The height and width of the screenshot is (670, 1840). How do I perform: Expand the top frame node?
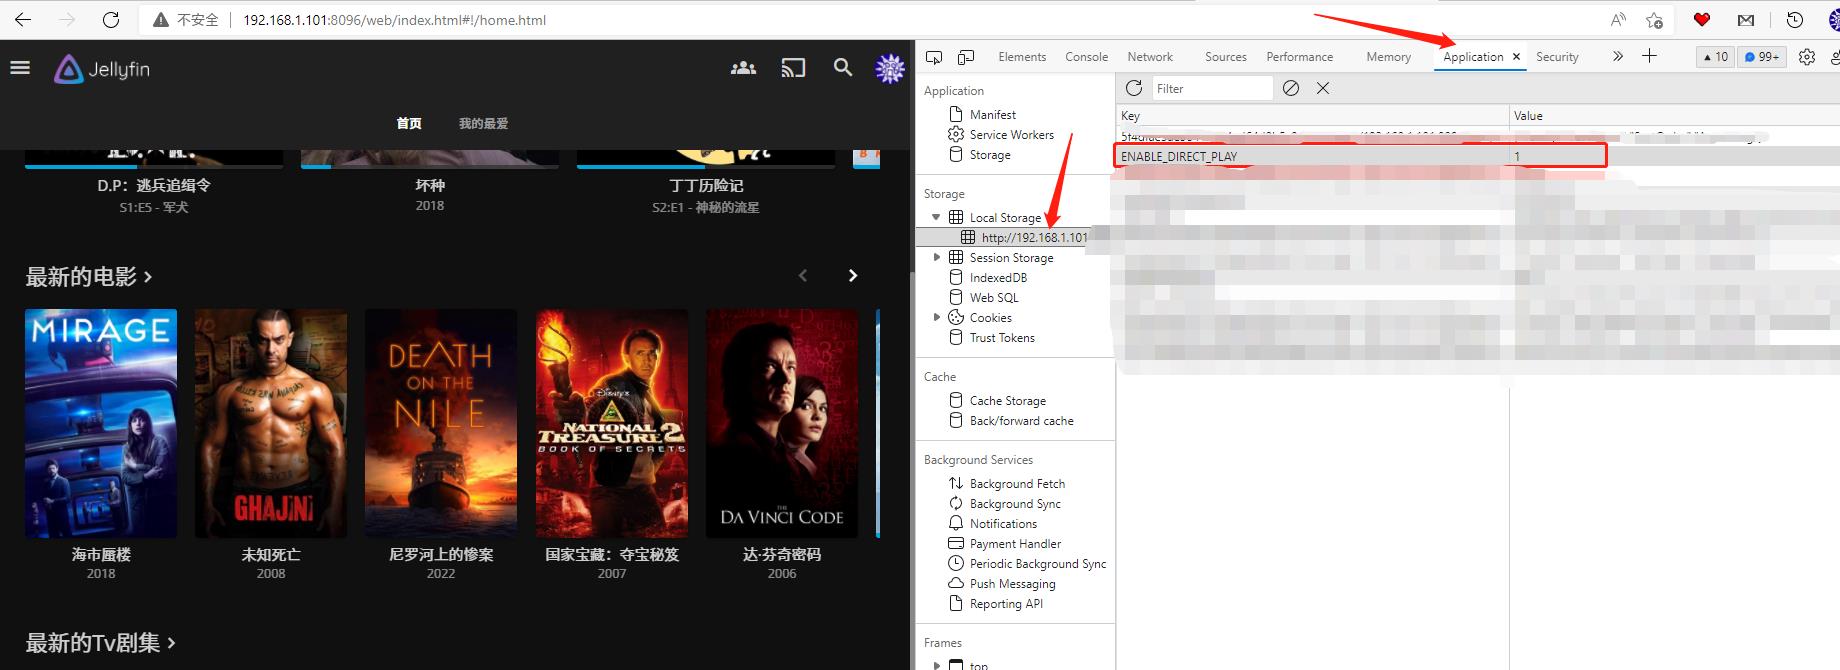(x=936, y=664)
